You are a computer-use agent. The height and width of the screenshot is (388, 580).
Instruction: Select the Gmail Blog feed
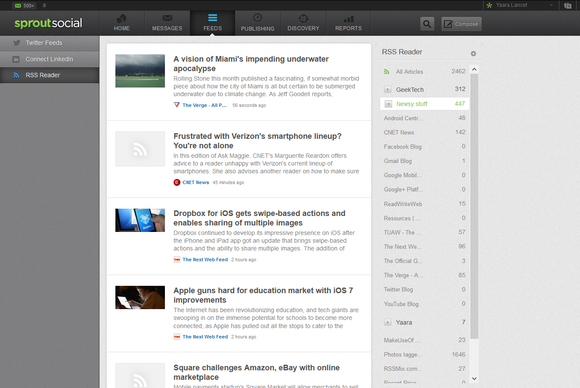(425, 161)
